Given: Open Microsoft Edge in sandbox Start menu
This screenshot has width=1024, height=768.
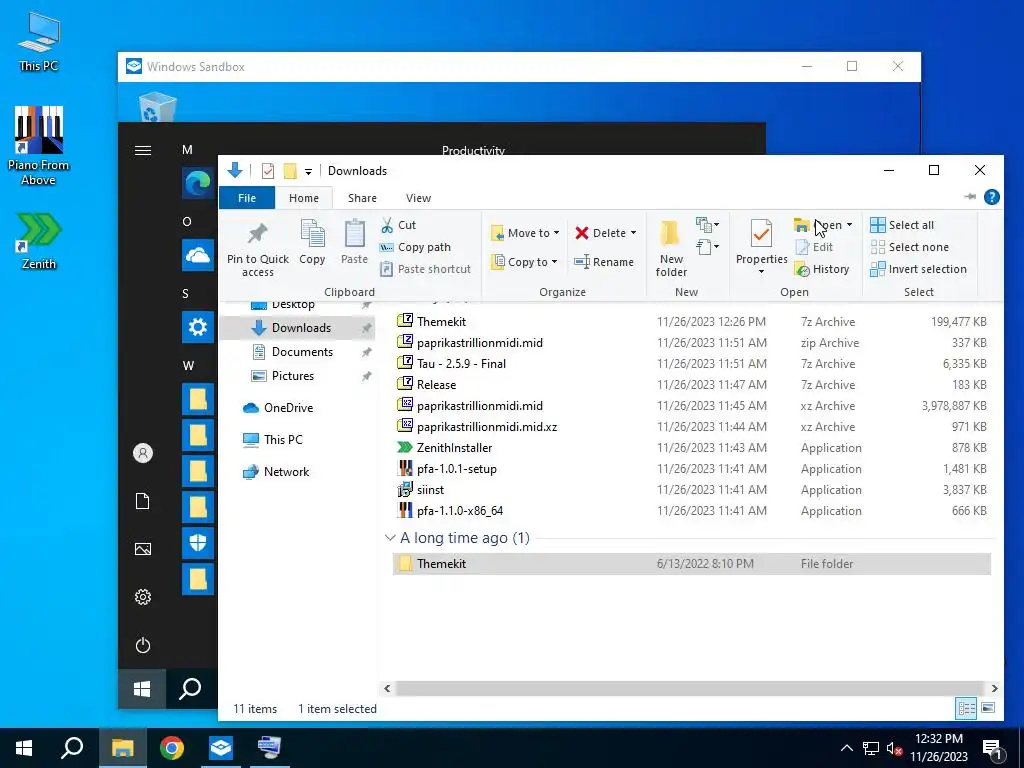Looking at the screenshot, I should [x=197, y=183].
